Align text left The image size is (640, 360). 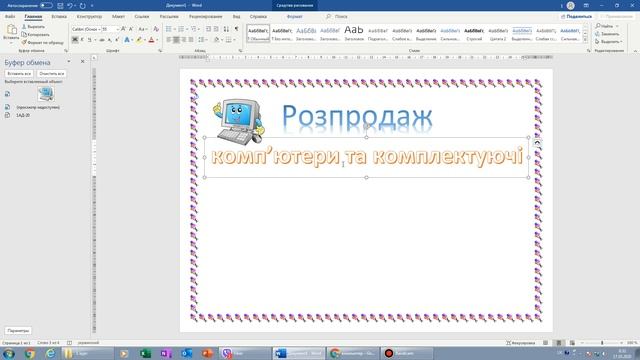(x=169, y=40)
